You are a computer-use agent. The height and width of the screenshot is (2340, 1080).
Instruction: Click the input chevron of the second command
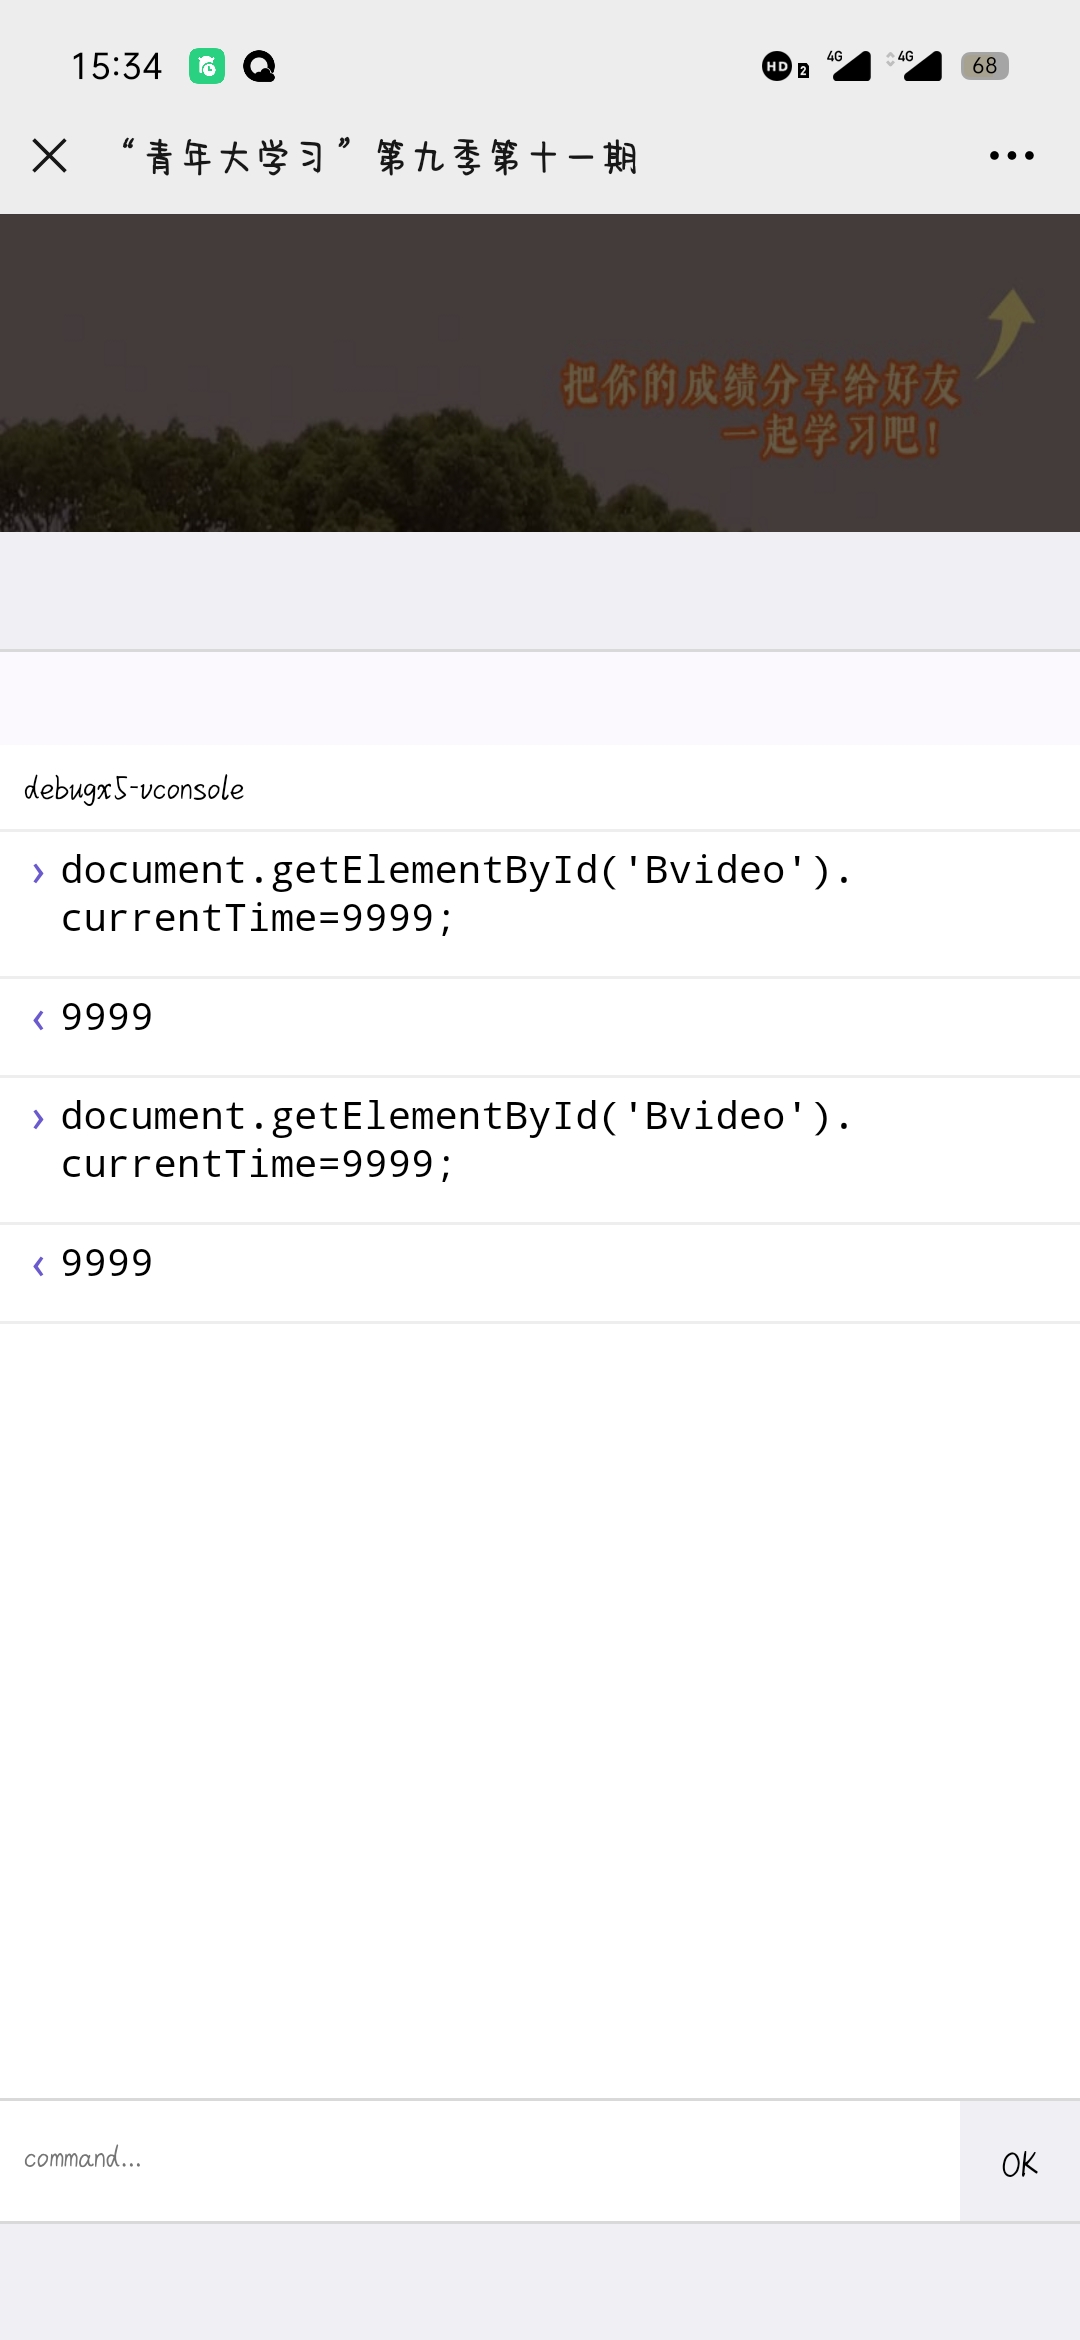(38, 1118)
